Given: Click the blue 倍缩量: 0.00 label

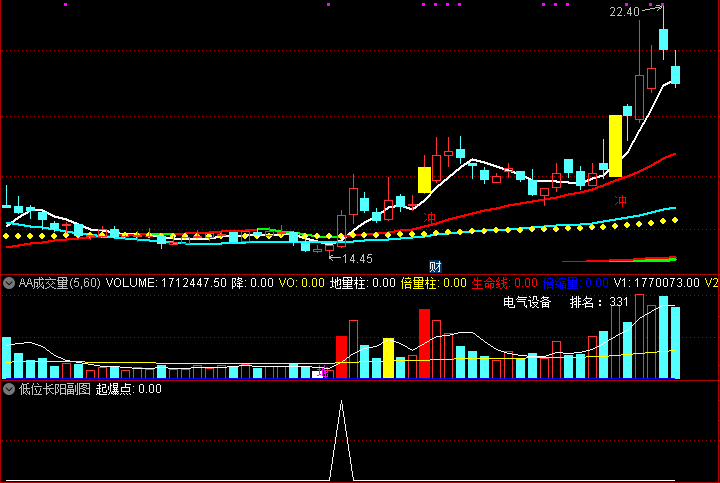Looking at the screenshot, I should point(576,283).
